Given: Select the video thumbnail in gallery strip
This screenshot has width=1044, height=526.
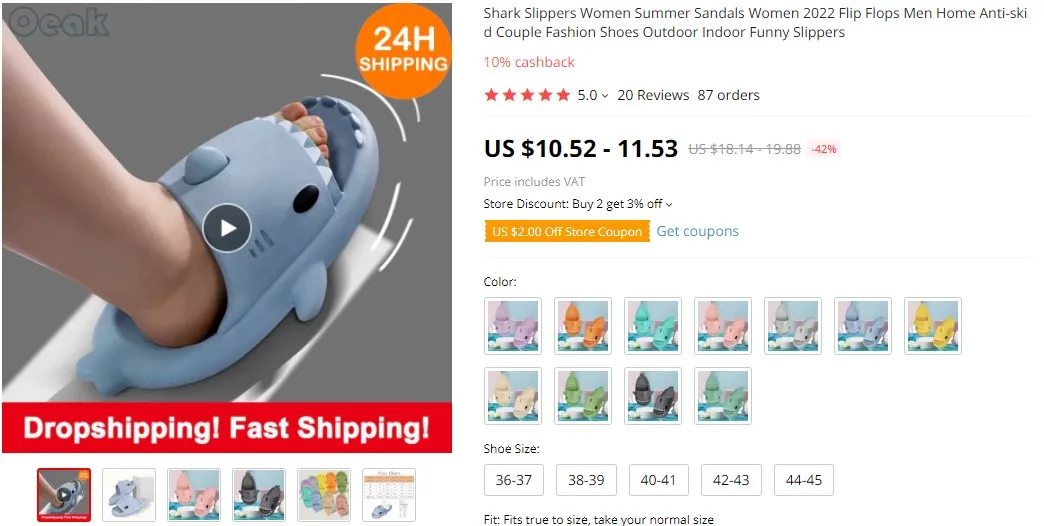Looking at the screenshot, I should [64, 495].
